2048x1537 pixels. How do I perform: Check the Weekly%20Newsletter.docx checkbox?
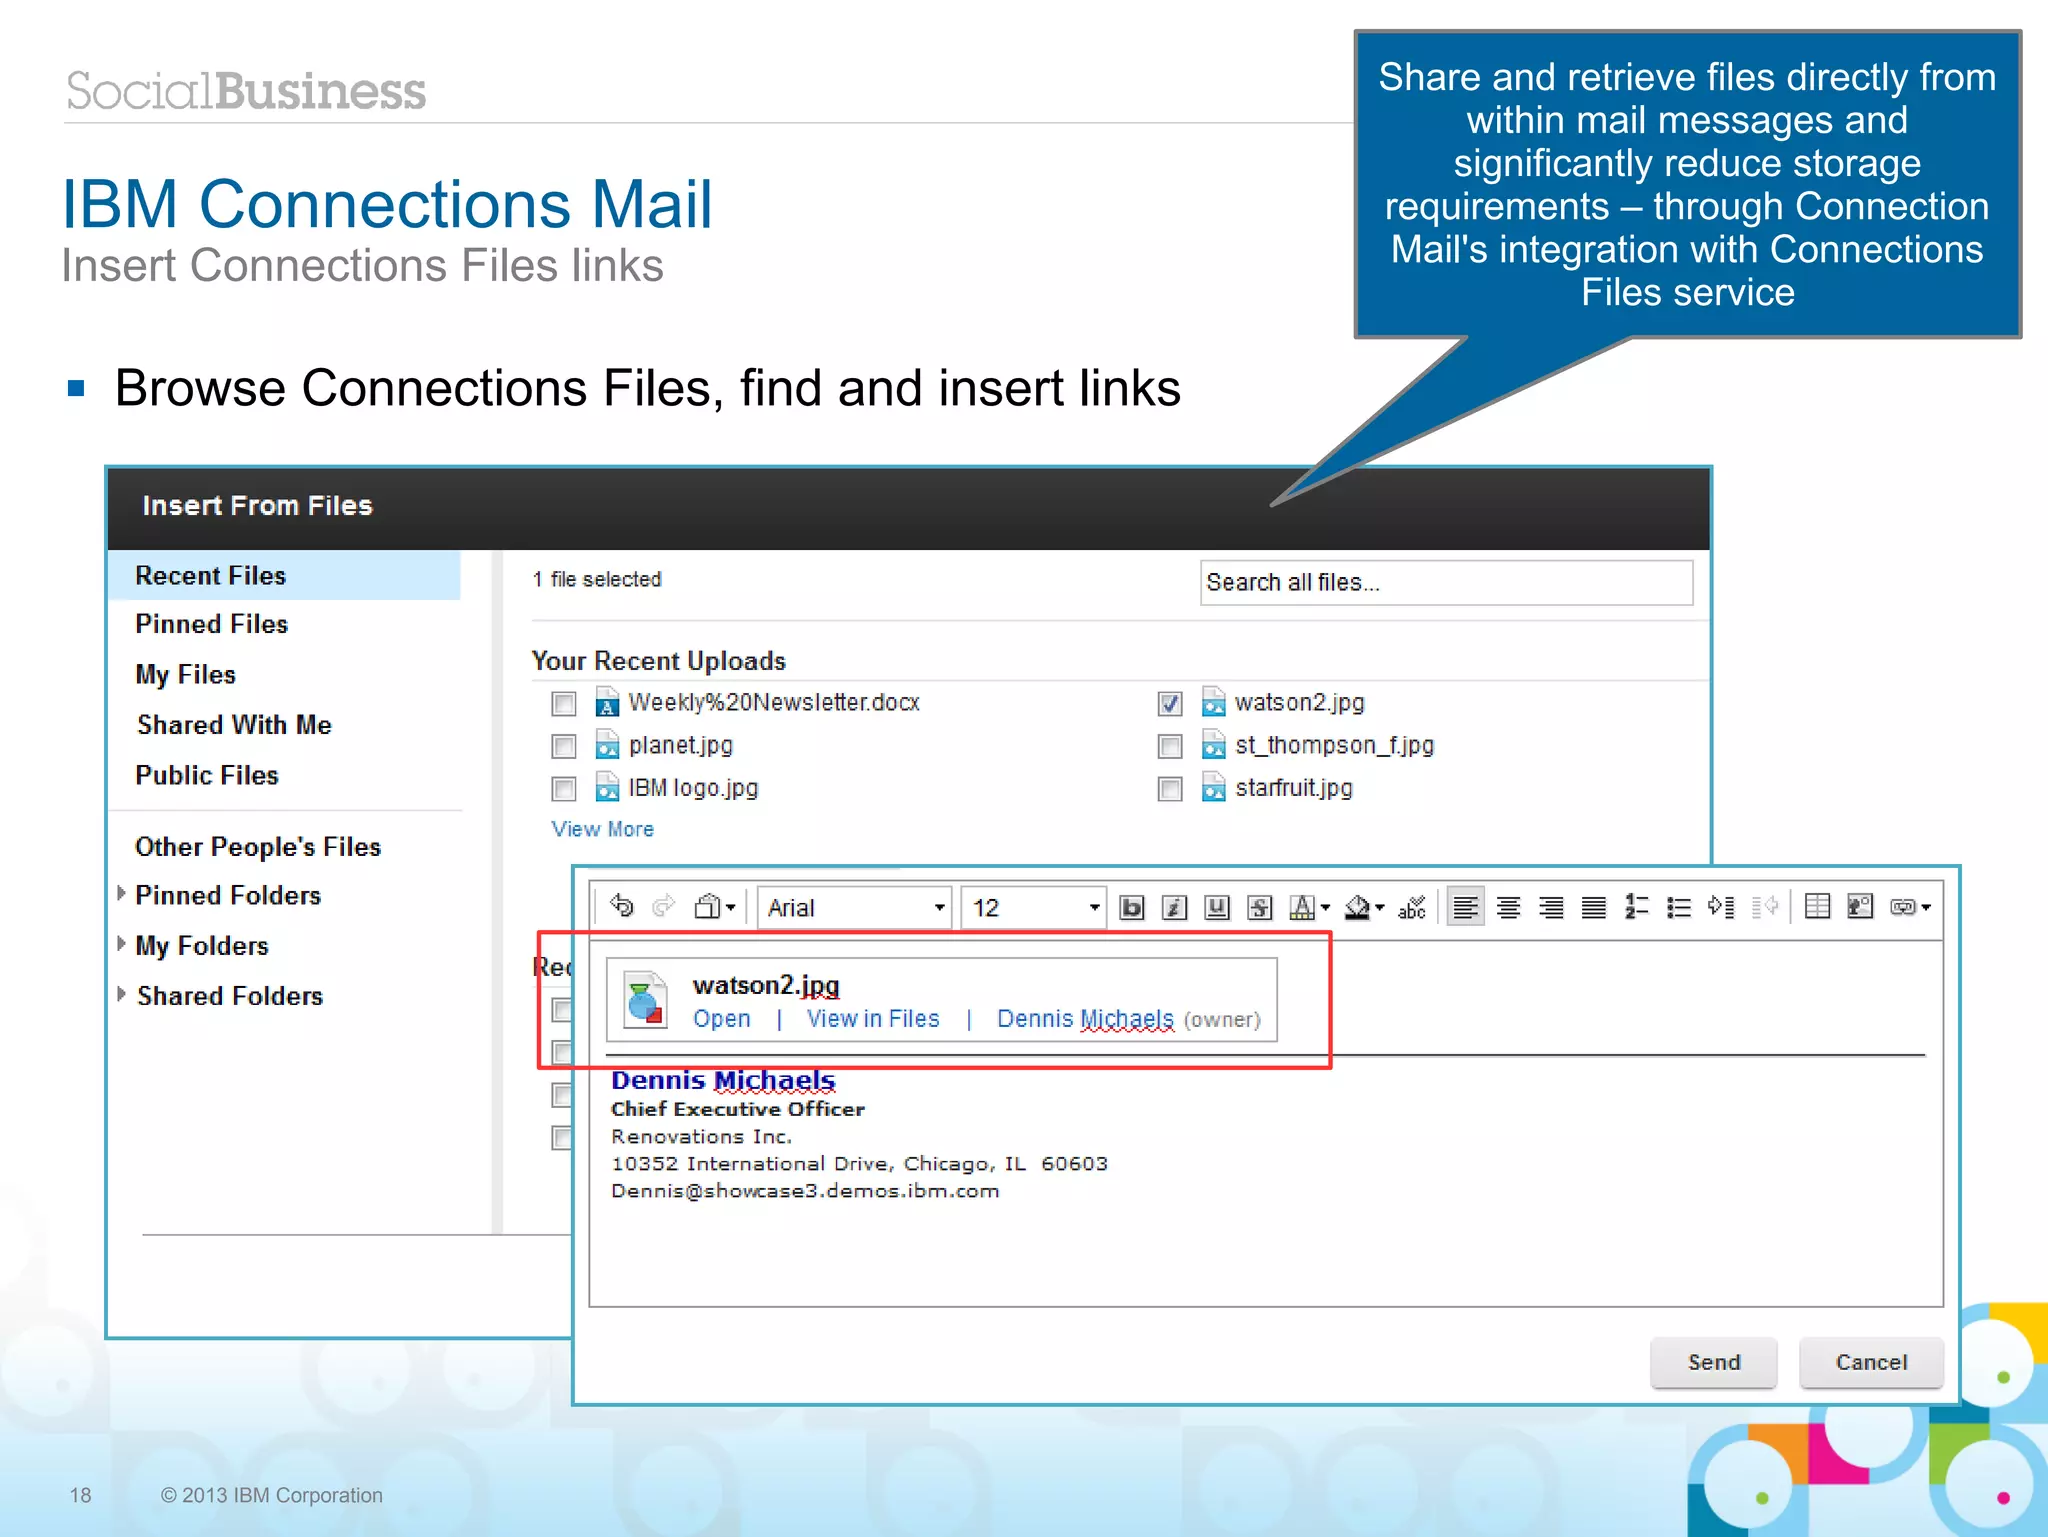(564, 704)
